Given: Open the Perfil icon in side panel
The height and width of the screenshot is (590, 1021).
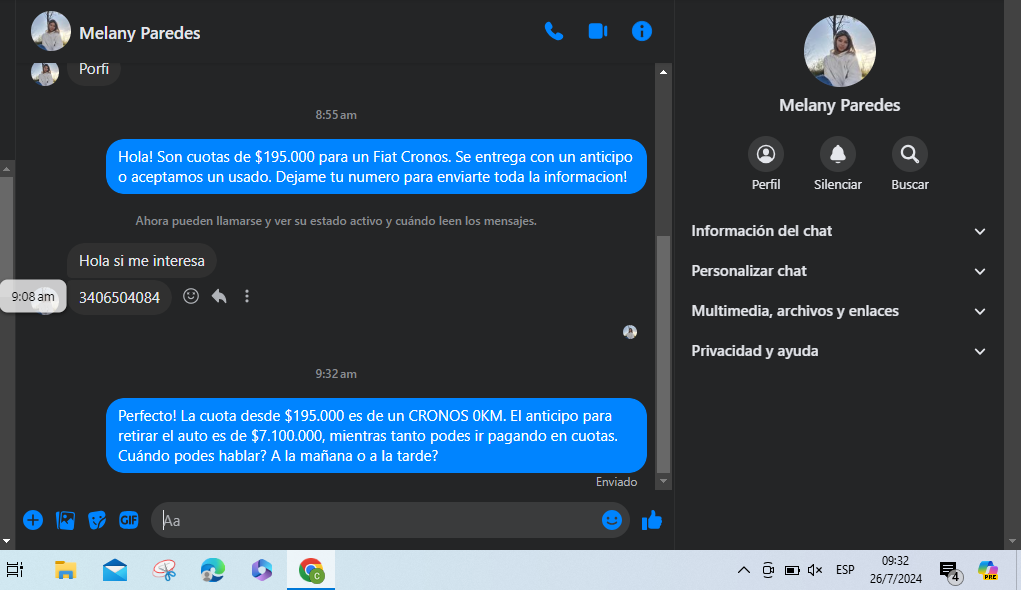Looking at the screenshot, I should (766, 154).
